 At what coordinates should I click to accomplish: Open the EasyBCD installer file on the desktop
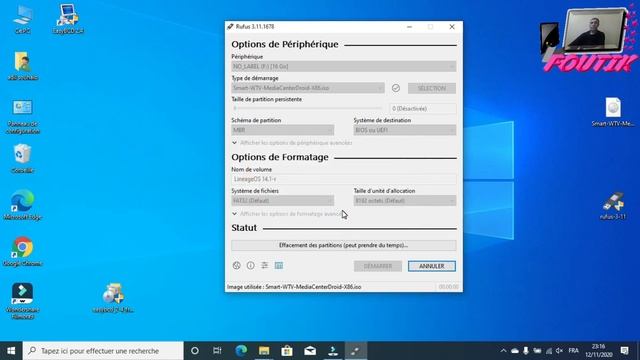(x=113, y=298)
